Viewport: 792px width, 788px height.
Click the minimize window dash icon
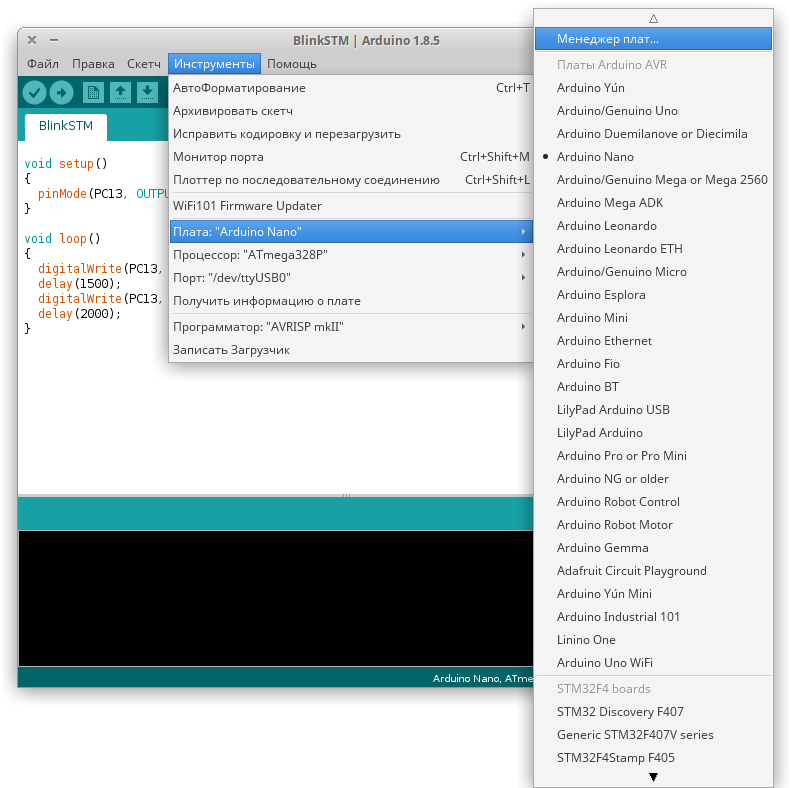54,39
